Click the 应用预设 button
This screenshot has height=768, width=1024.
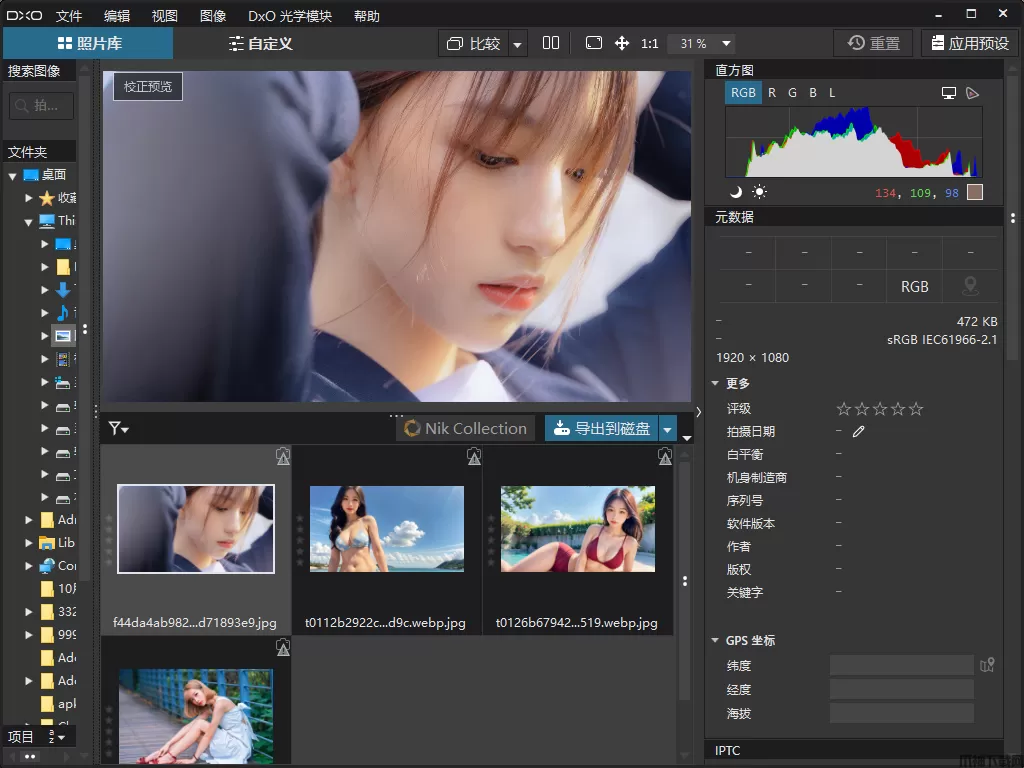(x=969, y=43)
